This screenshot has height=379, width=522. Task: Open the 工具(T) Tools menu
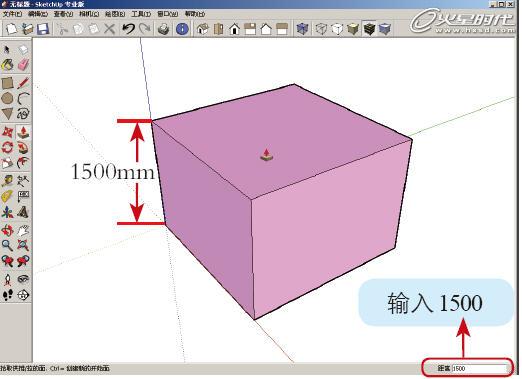click(141, 14)
